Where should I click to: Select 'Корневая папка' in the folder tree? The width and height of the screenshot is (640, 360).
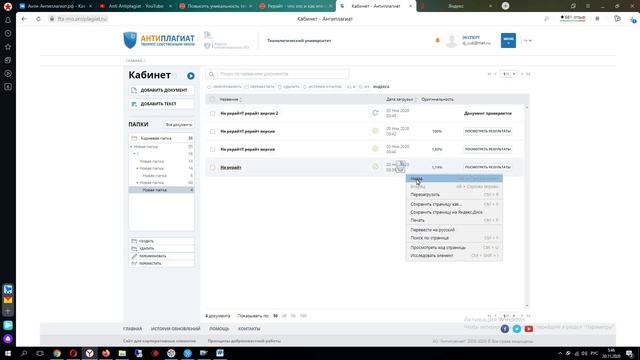click(x=161, y=138)
